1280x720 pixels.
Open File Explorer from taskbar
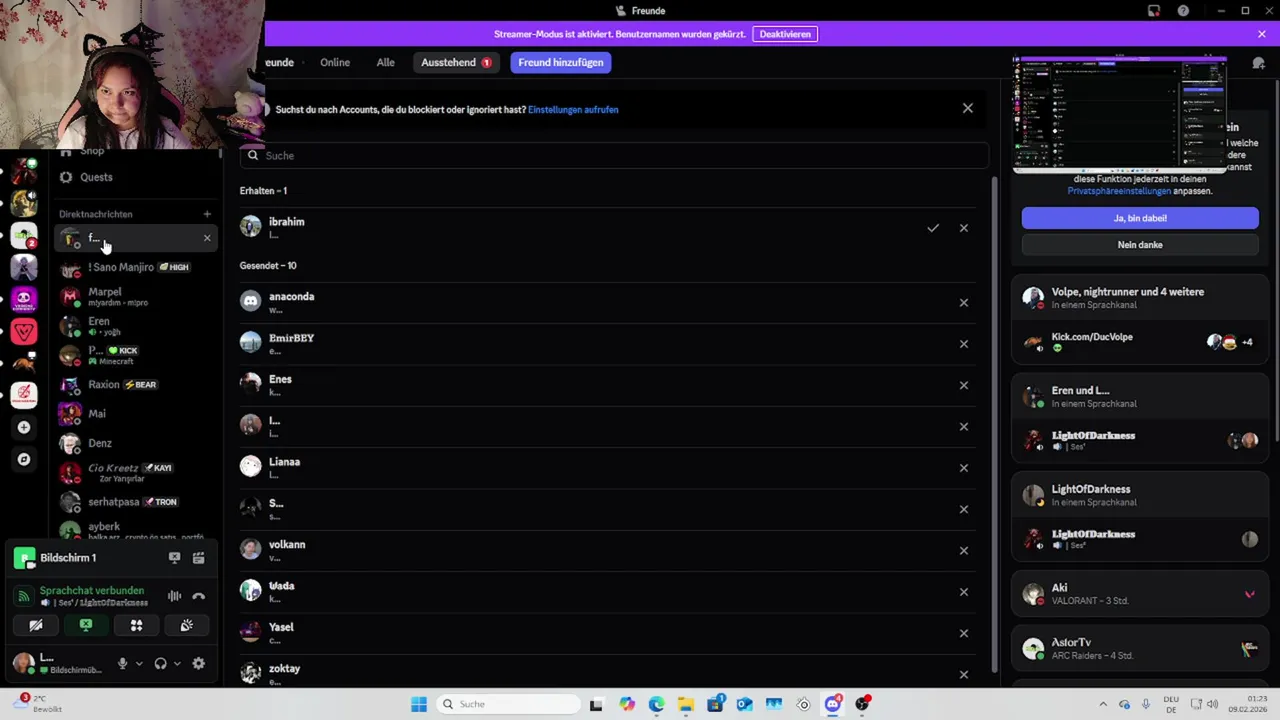tap(686, 704)
